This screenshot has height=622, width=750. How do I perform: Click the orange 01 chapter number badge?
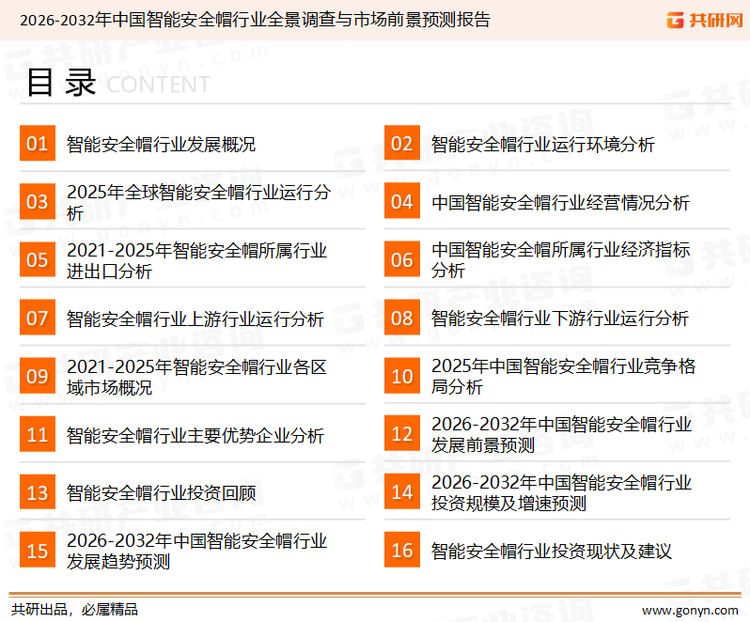(x=37, y=144)
